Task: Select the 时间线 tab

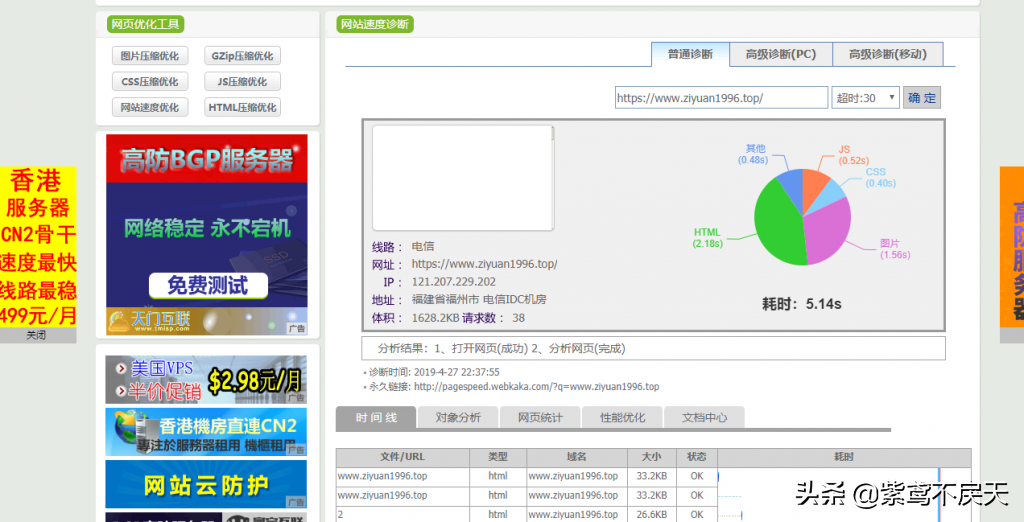Action: [x=376, y=417]
